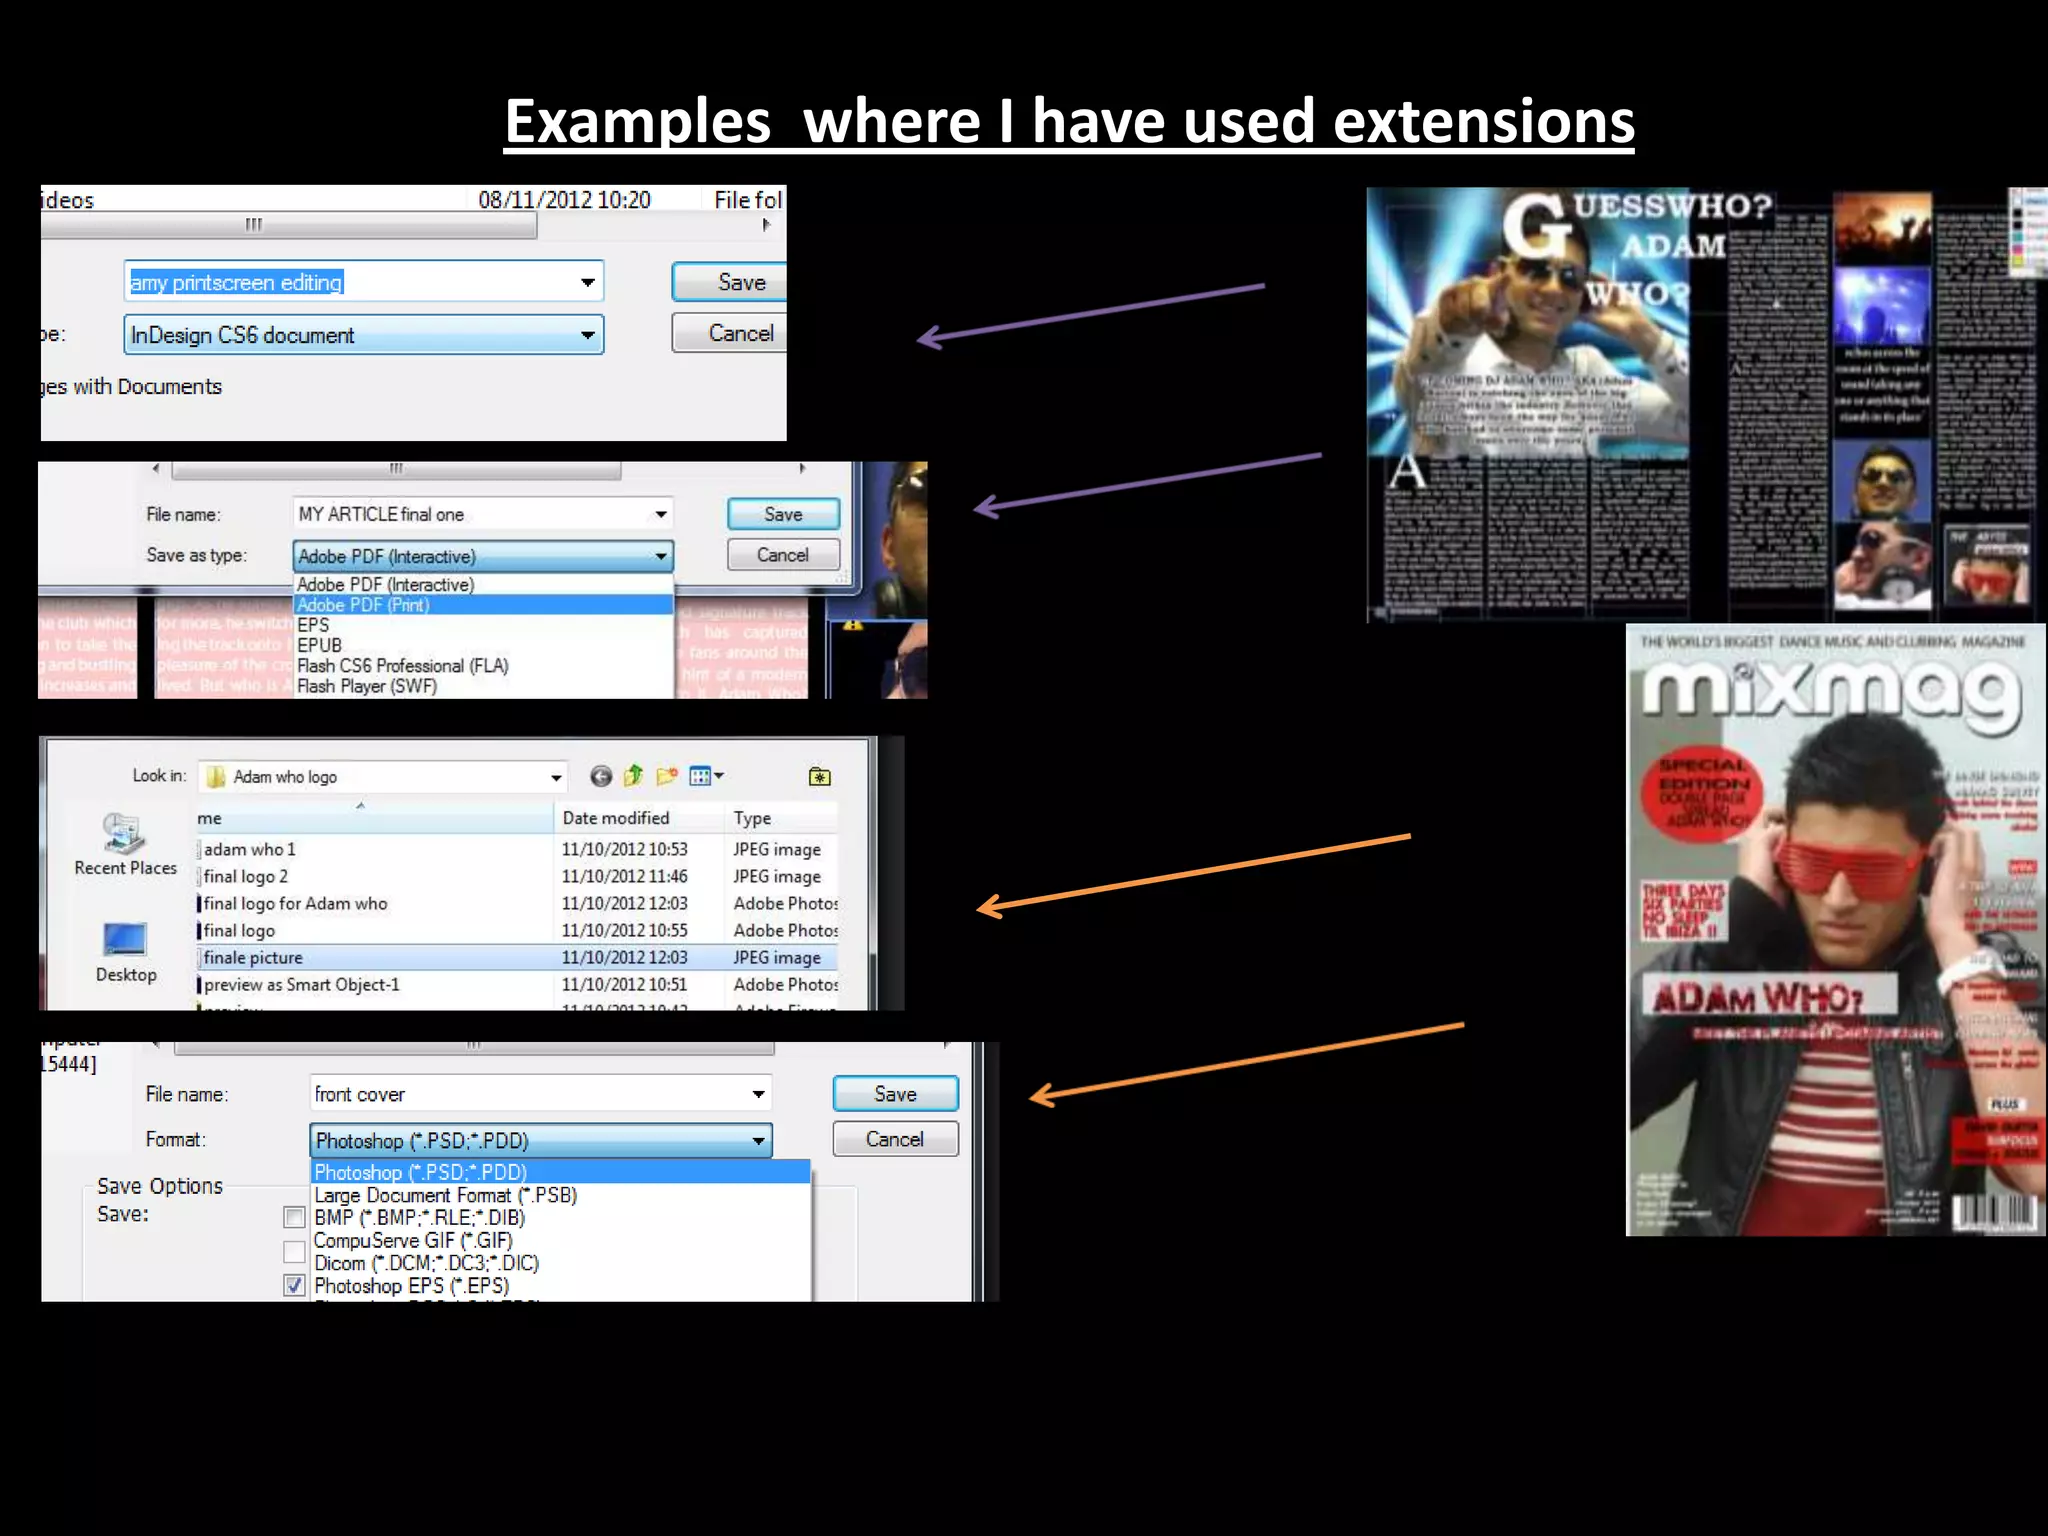Choose Adobe PDF (Interactive) in the list
Screen dimensions: 2048x1536
pyautogui.click(x=483, y=584)
